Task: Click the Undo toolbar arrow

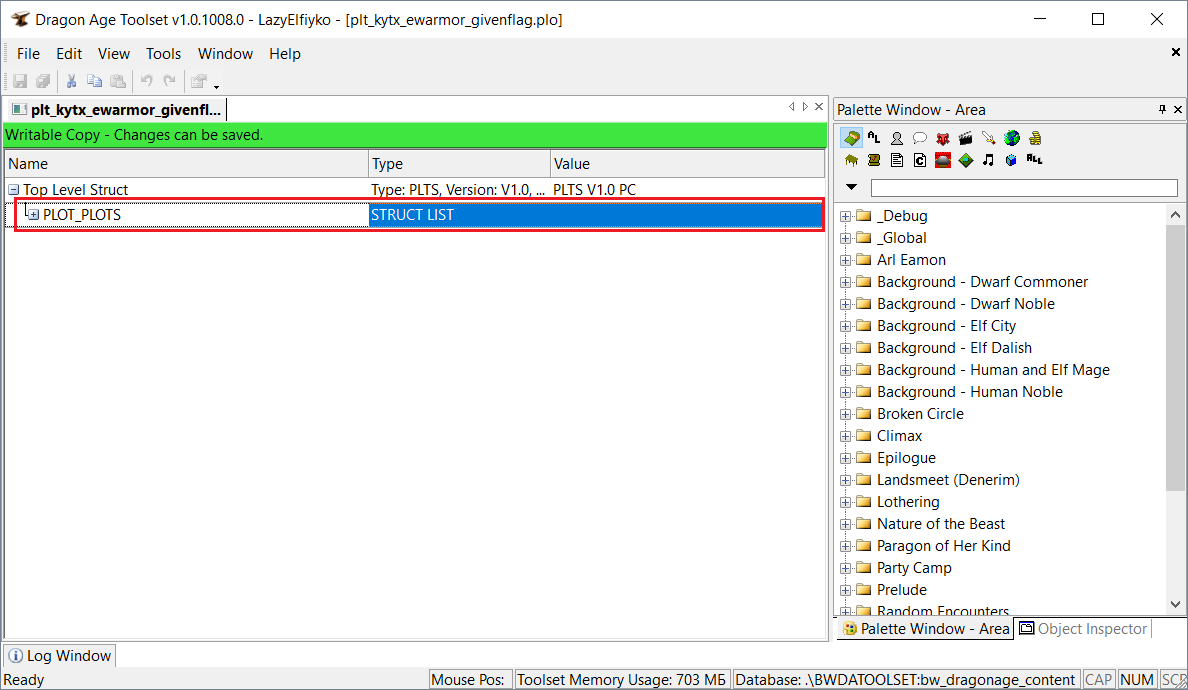Action: 147,81
